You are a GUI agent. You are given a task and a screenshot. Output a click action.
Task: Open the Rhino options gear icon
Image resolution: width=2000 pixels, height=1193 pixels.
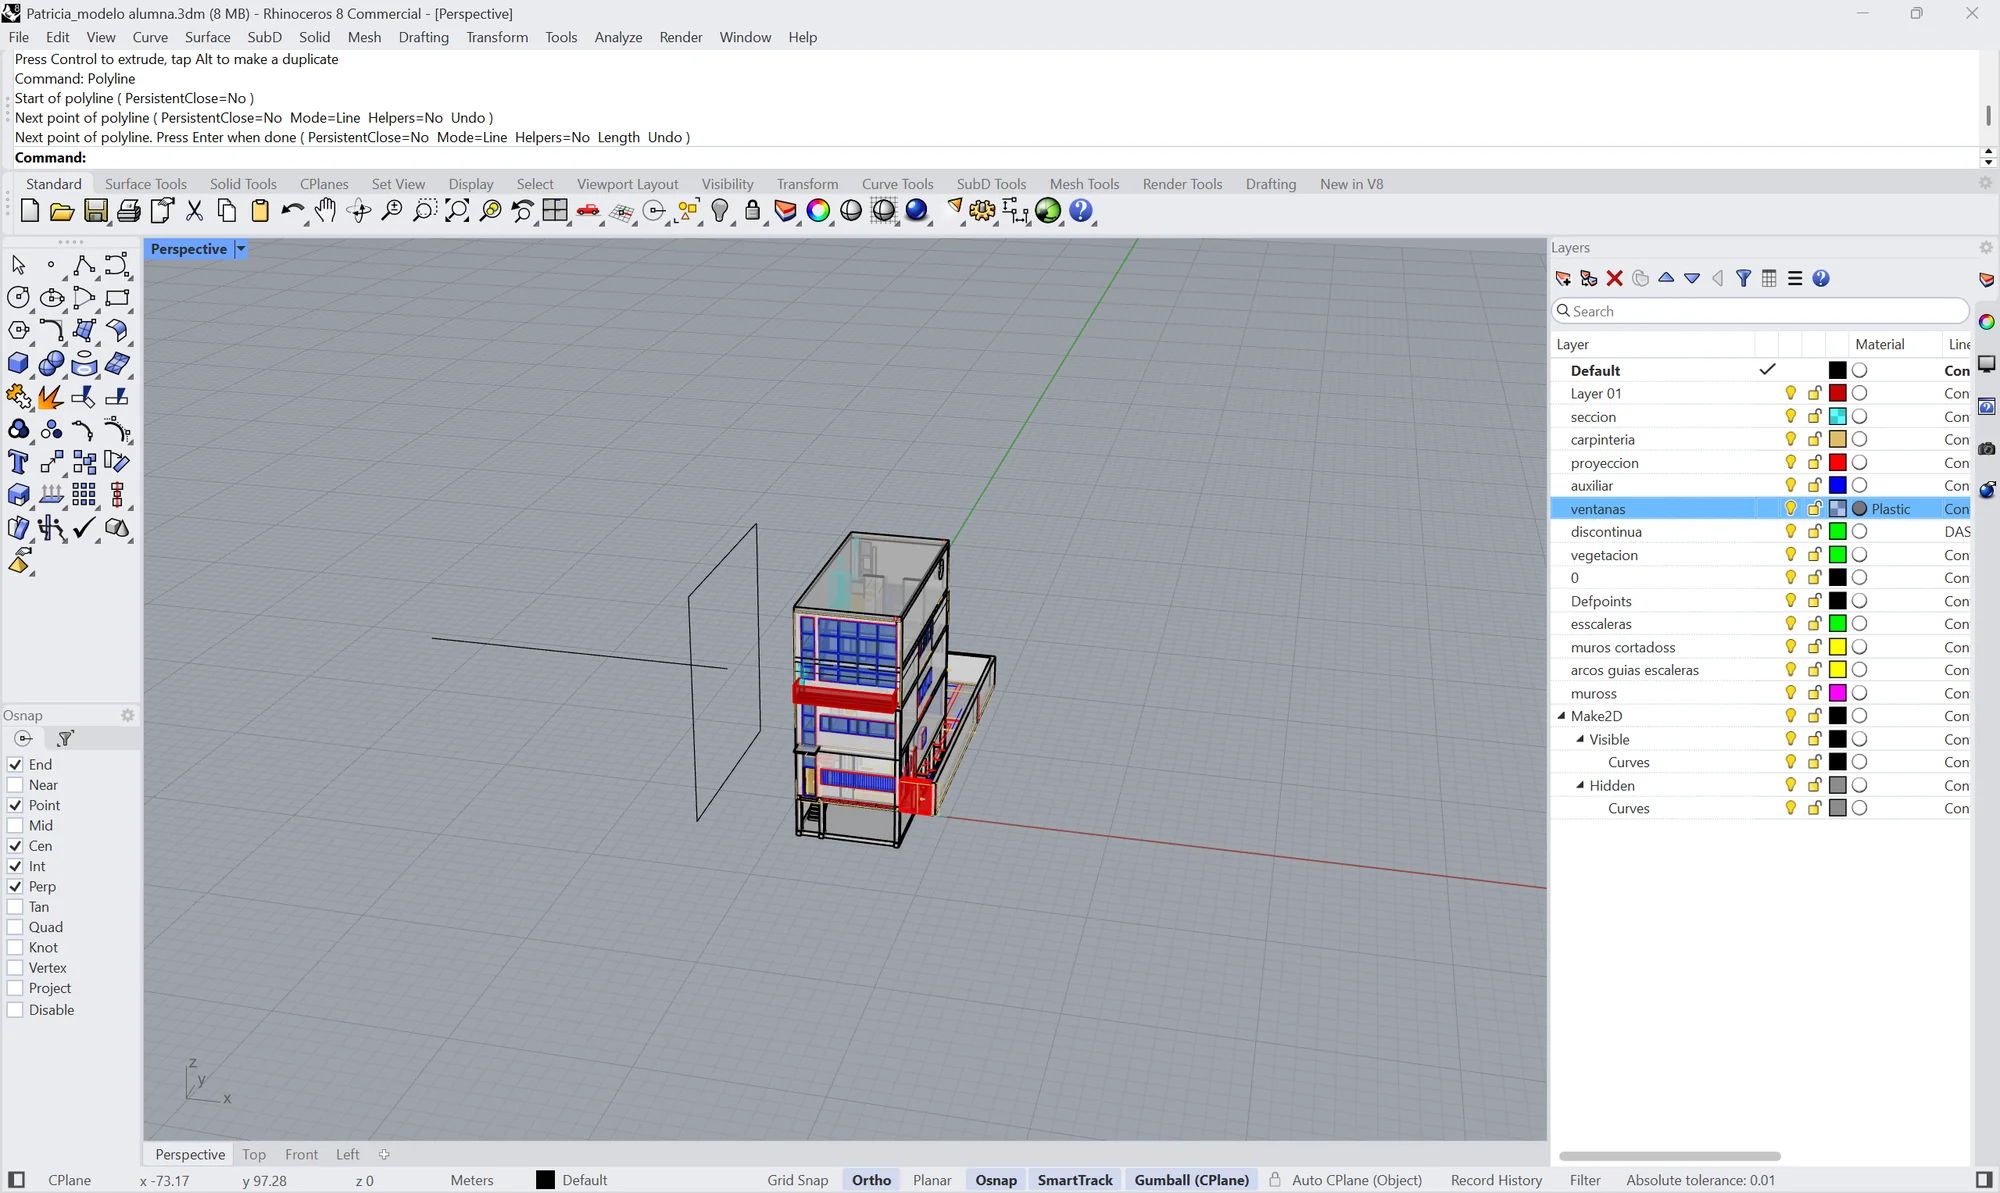pos(983,211)
